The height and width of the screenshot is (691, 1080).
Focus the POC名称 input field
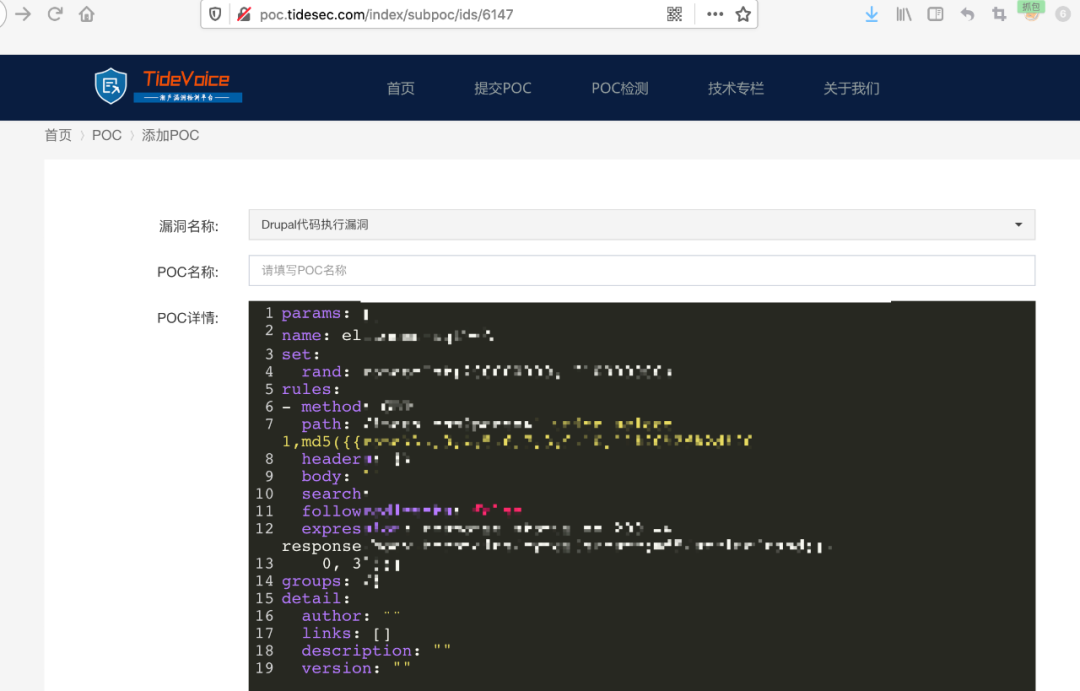pyautogui.click(x=642, y=270)
